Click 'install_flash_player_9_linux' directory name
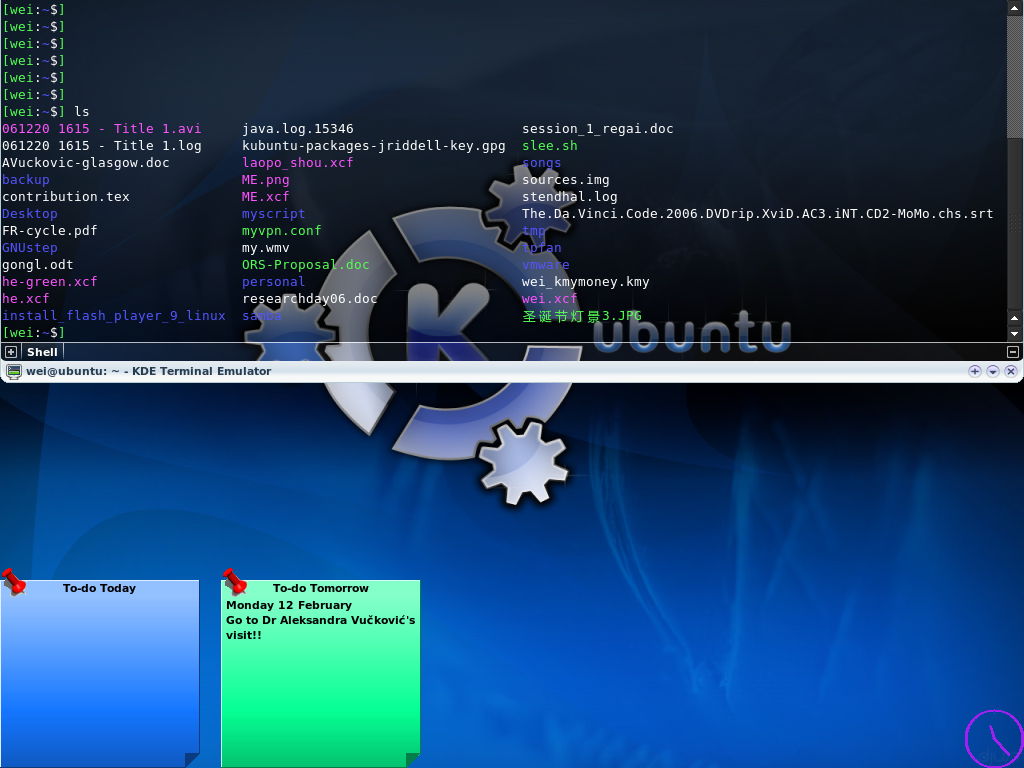 coord(114,315)
